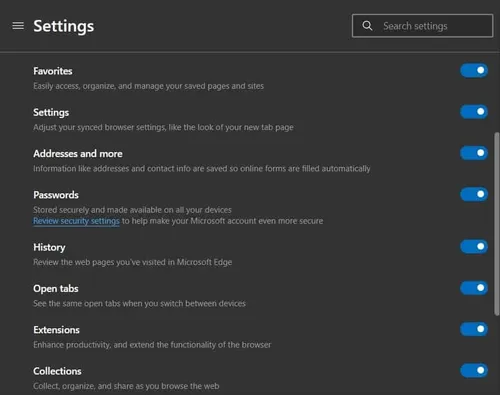The image size is (500, 395).
Task: Disable Open tabs sync toggle
Action: tap(474, 288)
